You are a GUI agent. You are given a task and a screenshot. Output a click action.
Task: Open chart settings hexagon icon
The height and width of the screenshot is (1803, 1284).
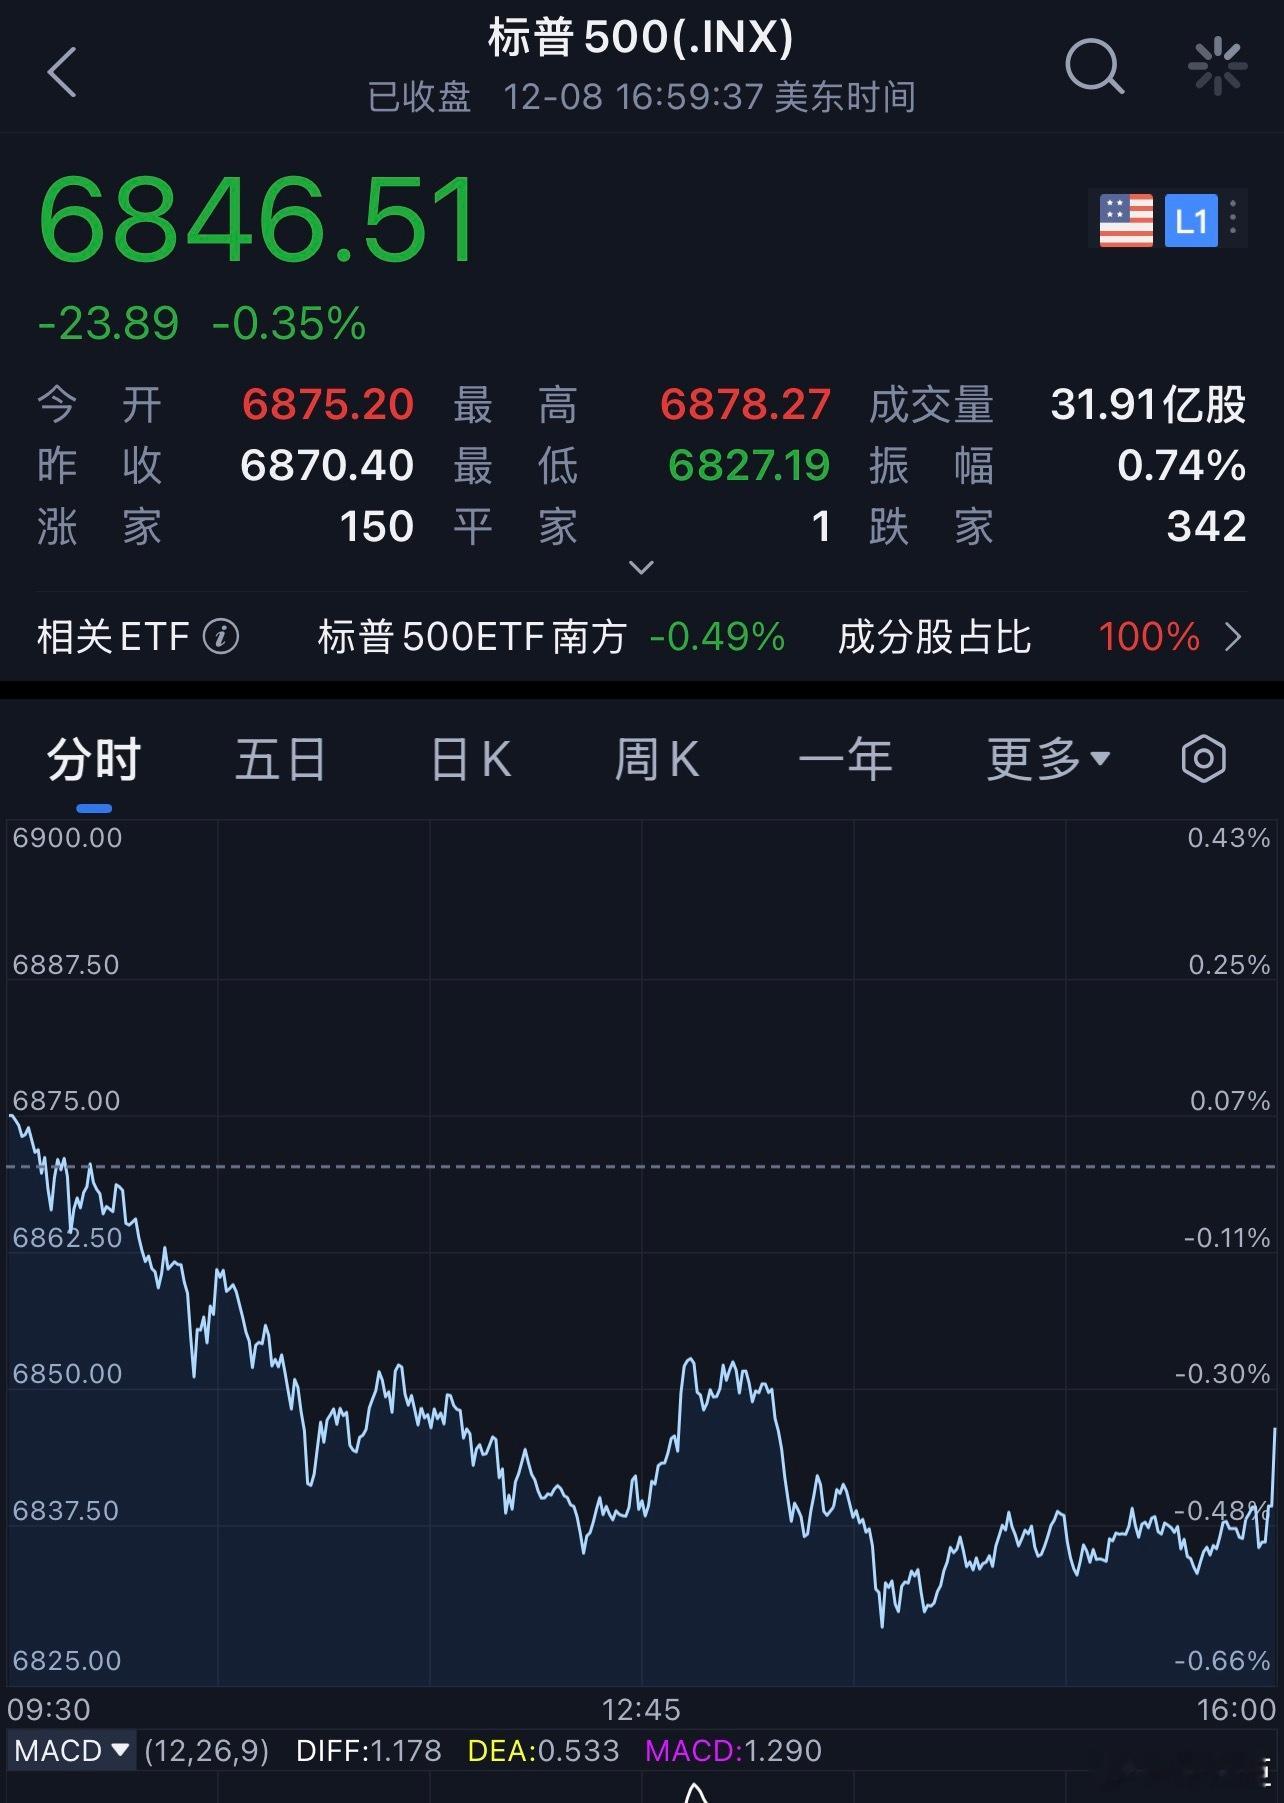[x=1203, y=759]
